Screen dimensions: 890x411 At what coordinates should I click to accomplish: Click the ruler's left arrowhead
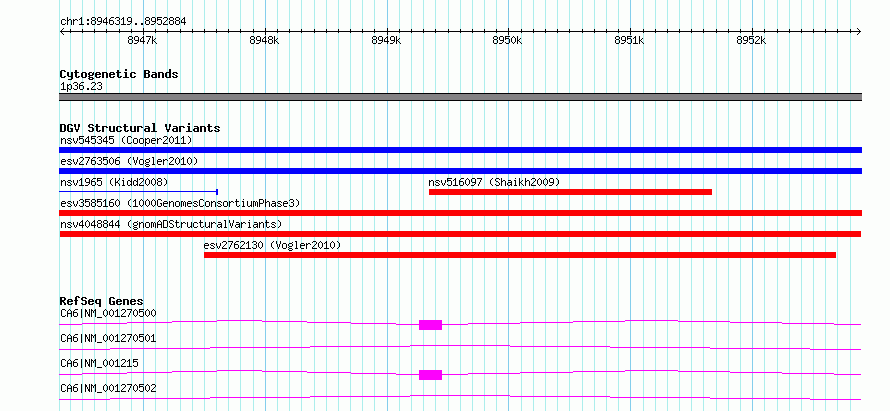tap(62, 32)
